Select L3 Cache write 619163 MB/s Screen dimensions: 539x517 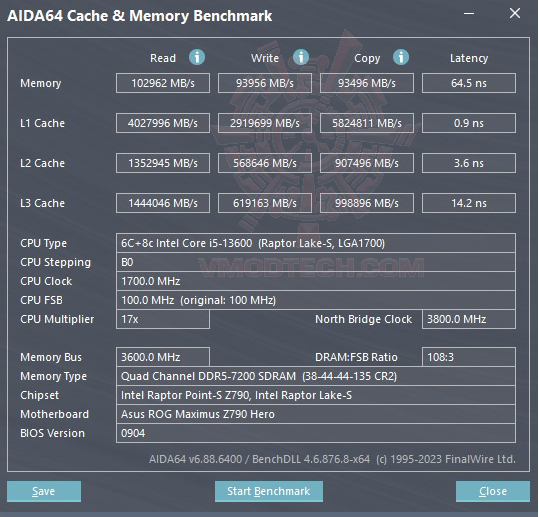[x=265, y=203]
